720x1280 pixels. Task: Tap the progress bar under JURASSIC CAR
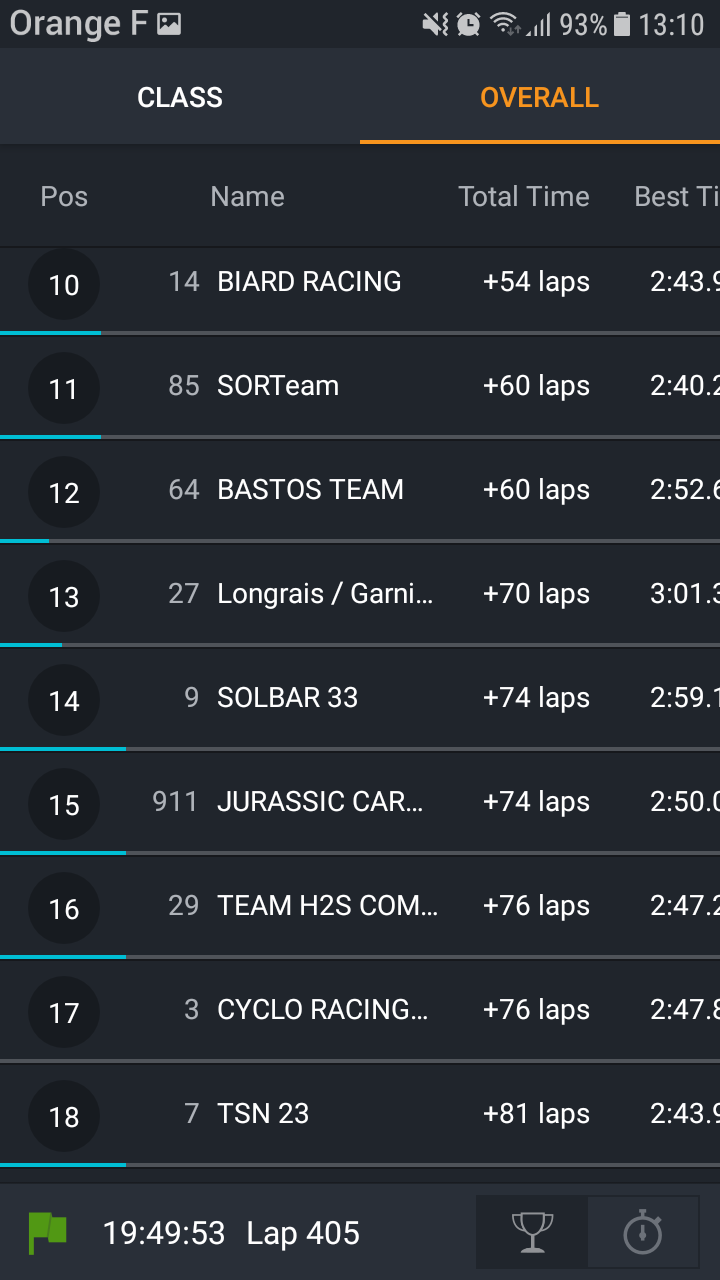tap(360, 853)
